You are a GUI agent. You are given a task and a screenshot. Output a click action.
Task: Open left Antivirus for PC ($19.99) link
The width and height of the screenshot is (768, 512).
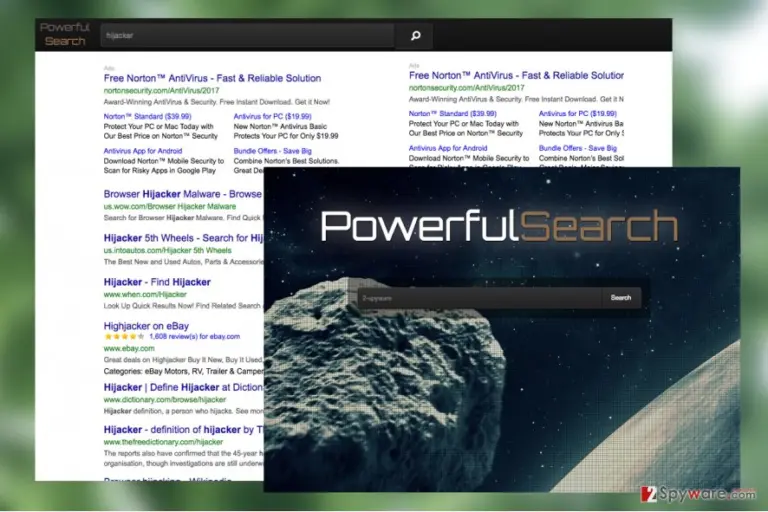coord(272,117)
